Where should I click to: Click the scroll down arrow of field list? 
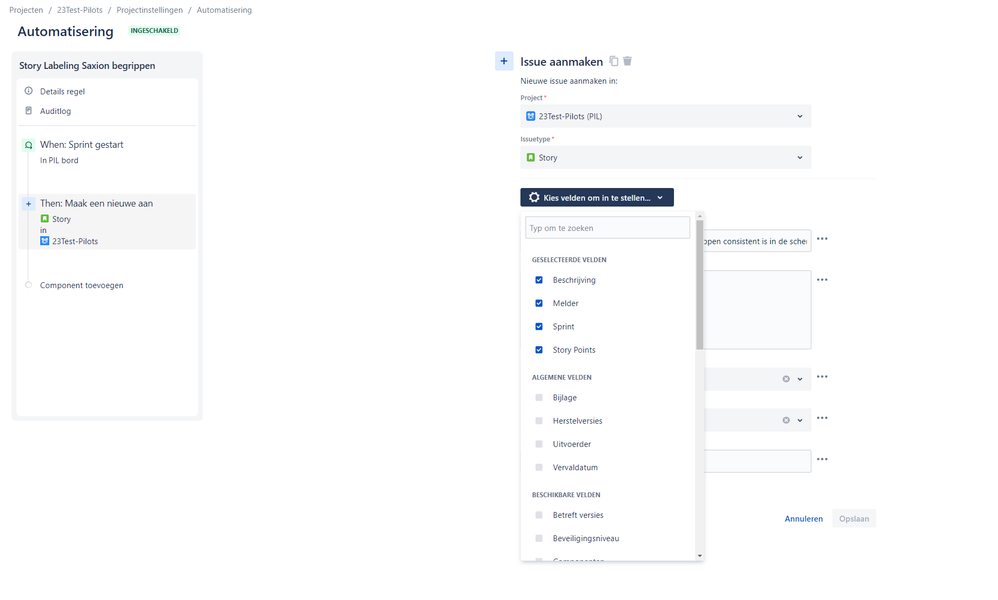click(699, 555)
